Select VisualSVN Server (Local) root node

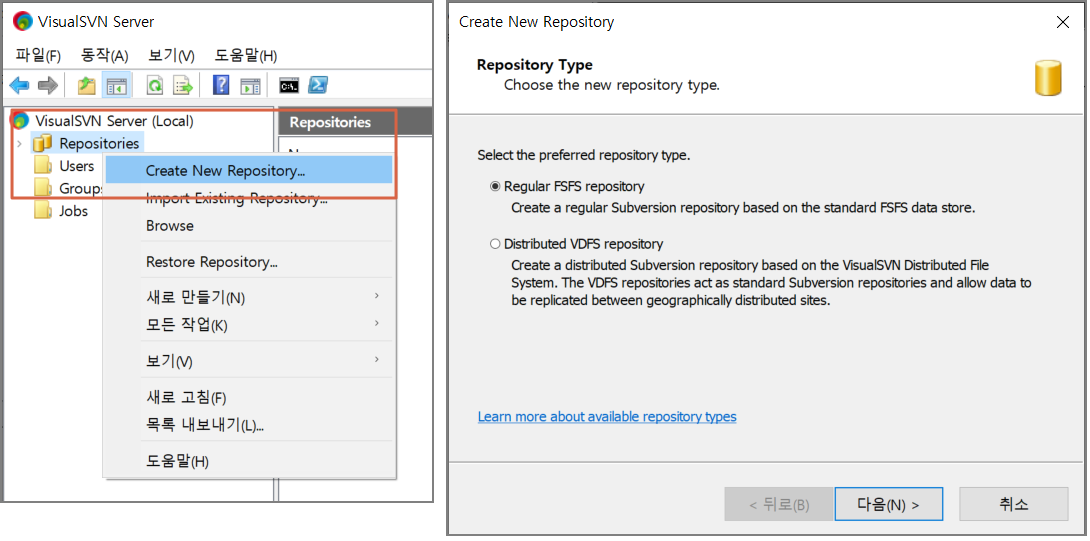[114, 121]
